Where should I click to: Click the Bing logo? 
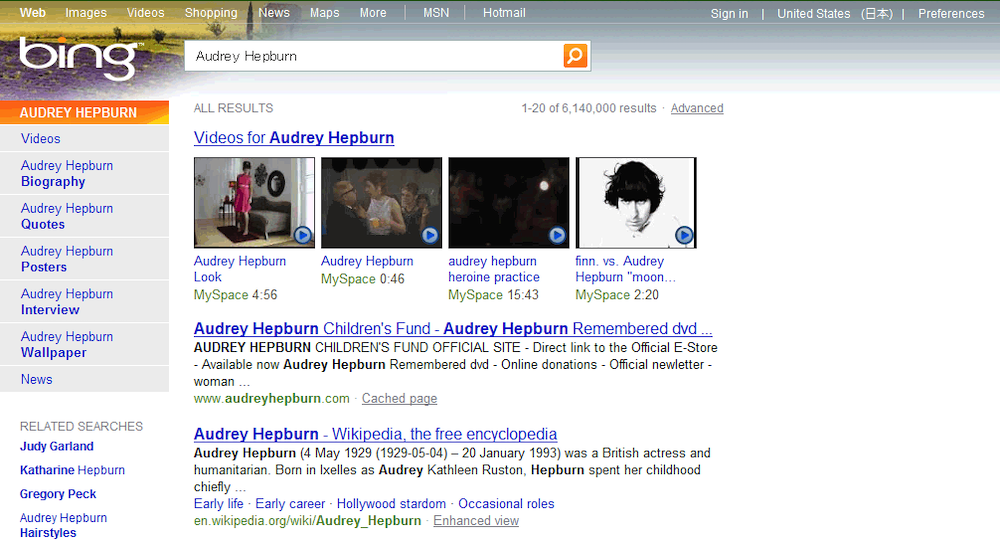[78, 58]
